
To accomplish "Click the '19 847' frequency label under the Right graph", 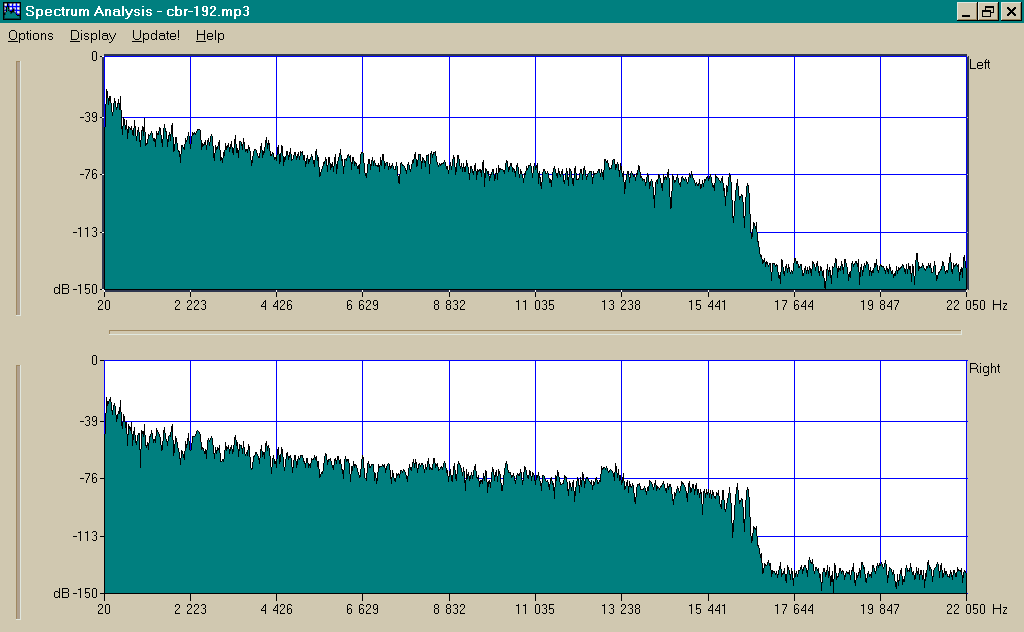I will (880, 609).
